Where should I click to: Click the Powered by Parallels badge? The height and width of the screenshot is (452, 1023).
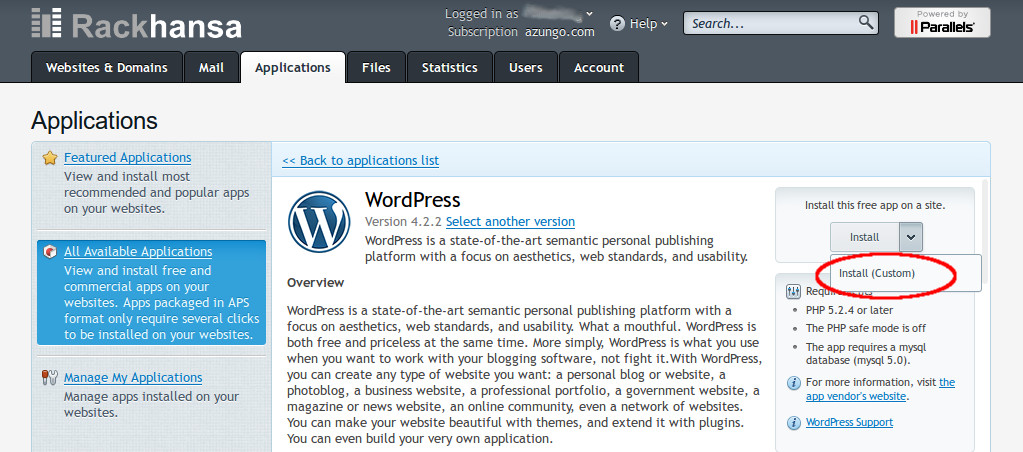942,22
